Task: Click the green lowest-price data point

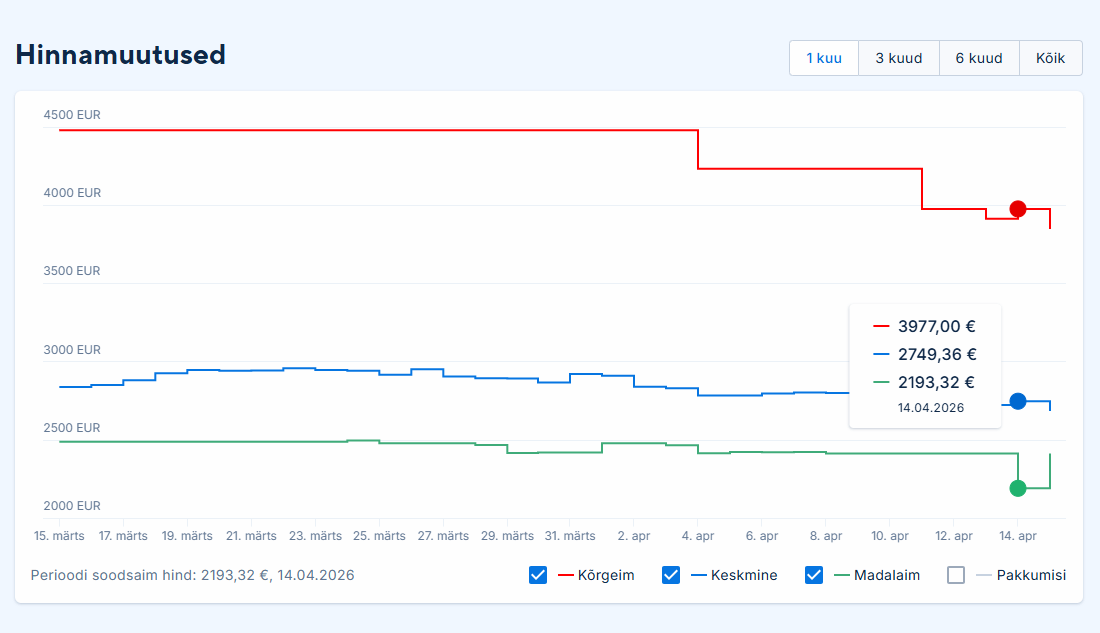Action: (1018, 488)
